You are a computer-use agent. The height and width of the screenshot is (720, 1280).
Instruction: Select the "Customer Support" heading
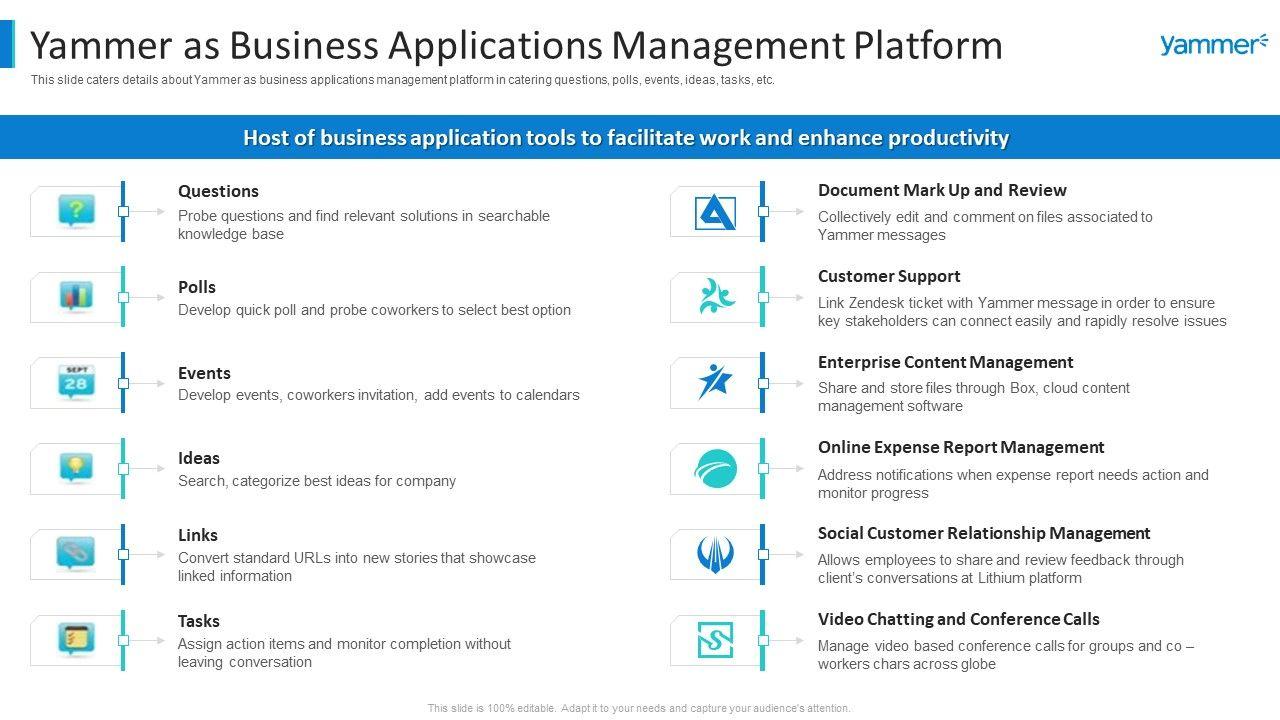(889, 276)
